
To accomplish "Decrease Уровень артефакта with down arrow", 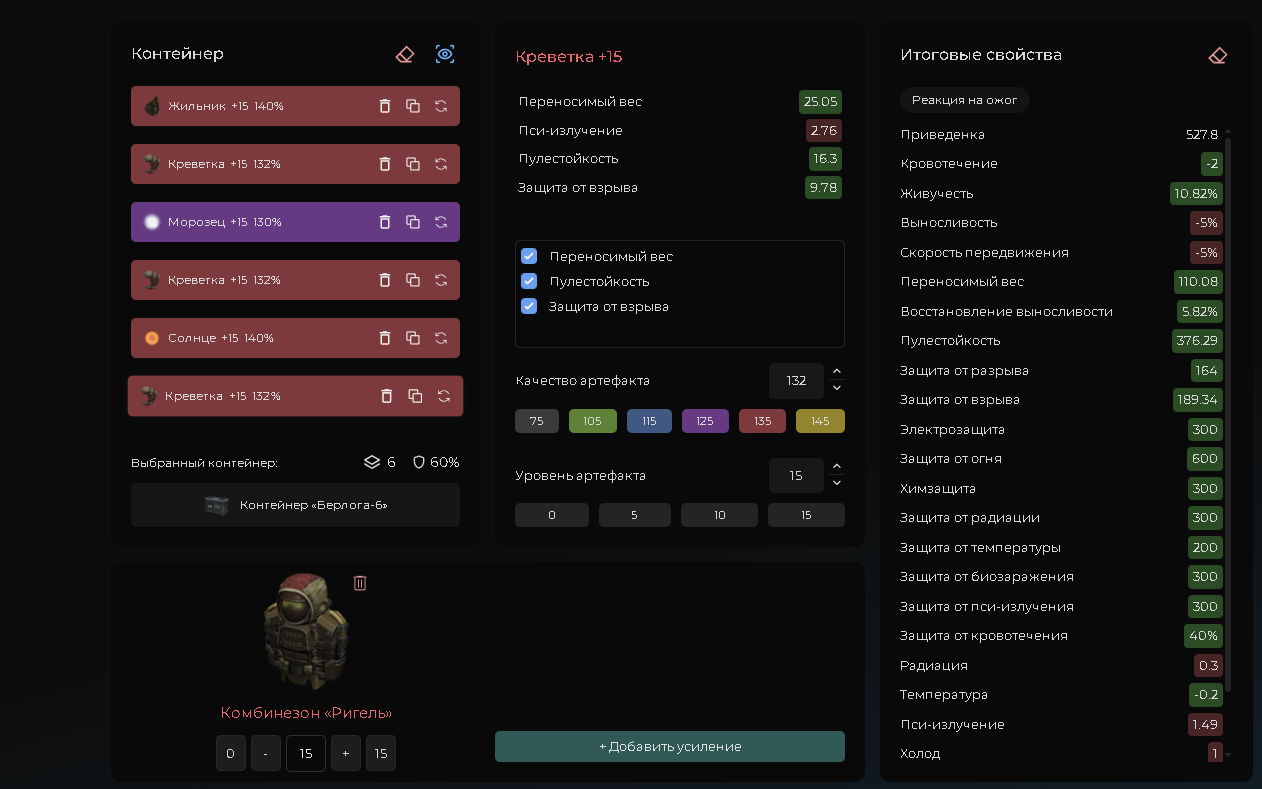I will [837, 483].
